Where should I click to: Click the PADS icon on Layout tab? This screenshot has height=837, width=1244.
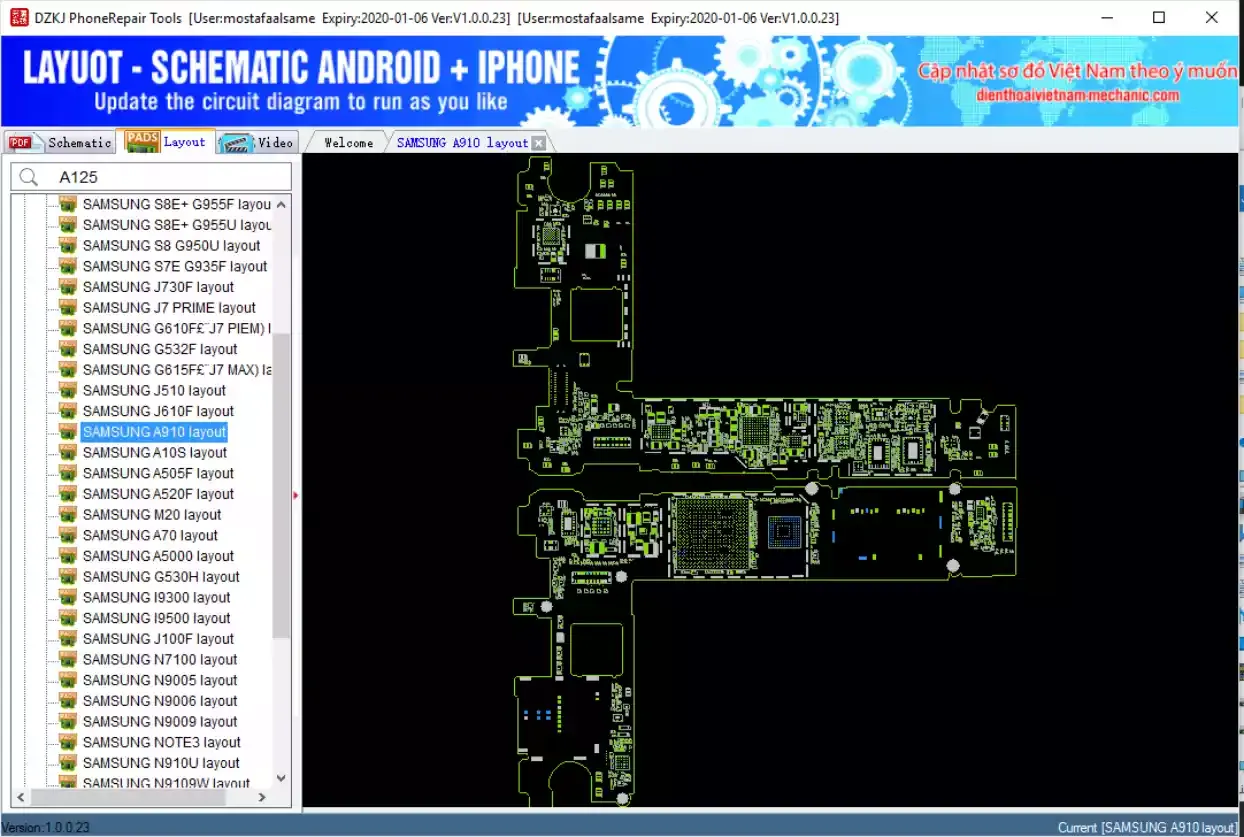tap(142, 141)
